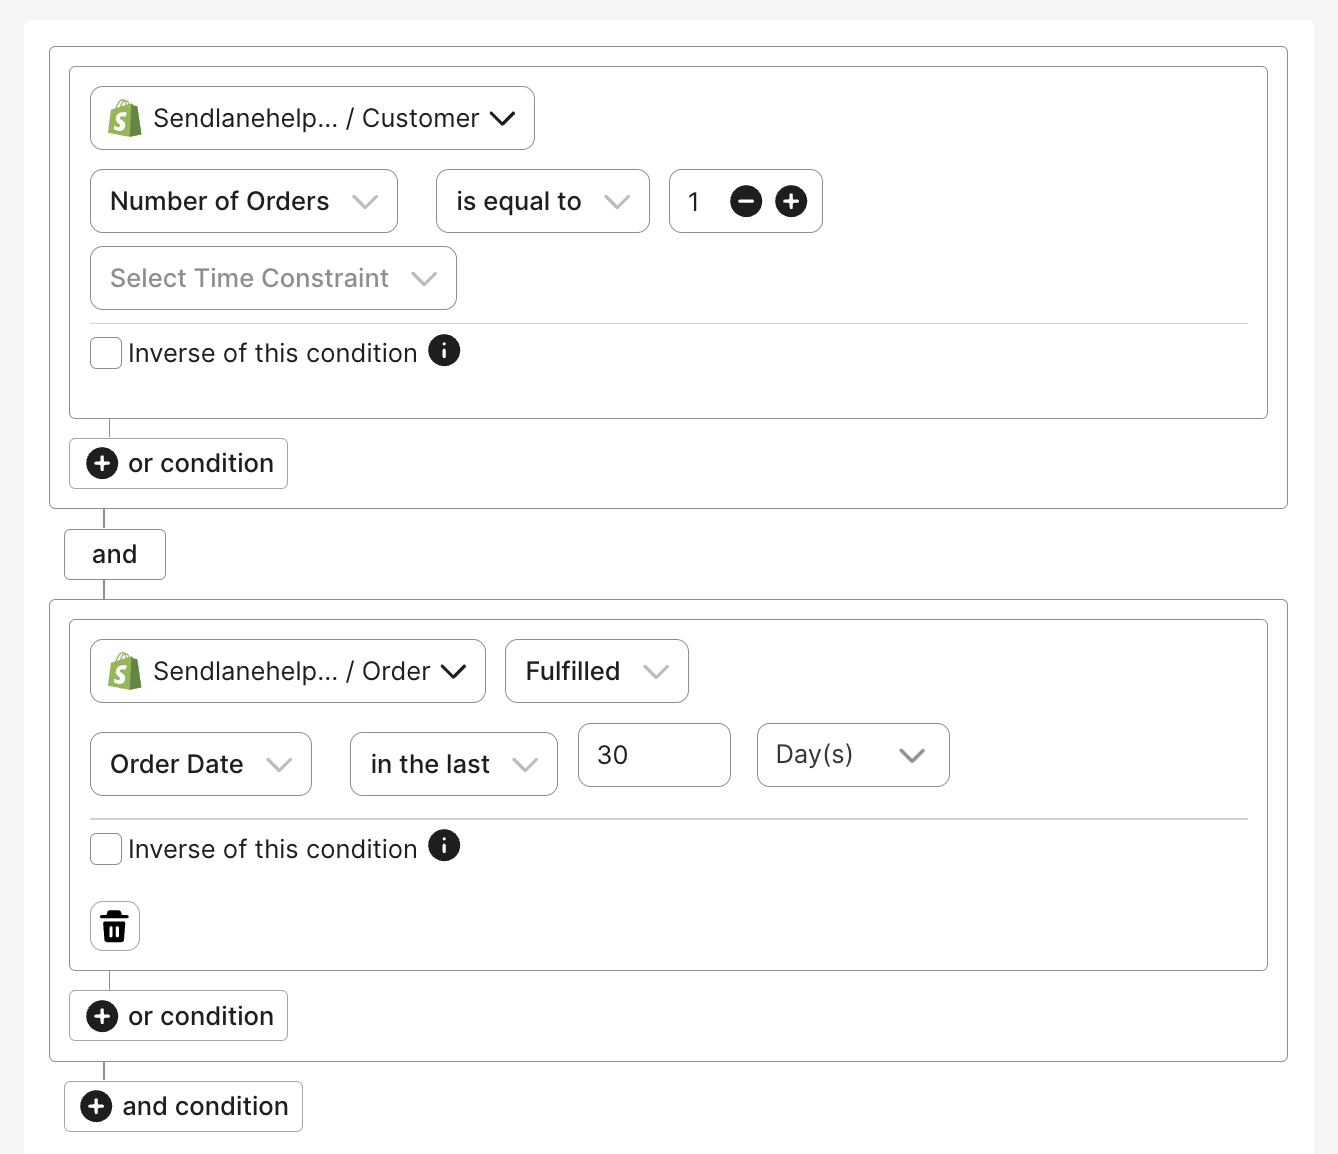Add an or condition under Order Date
Screen dimensions: 1338x1154
[179, 1016]
